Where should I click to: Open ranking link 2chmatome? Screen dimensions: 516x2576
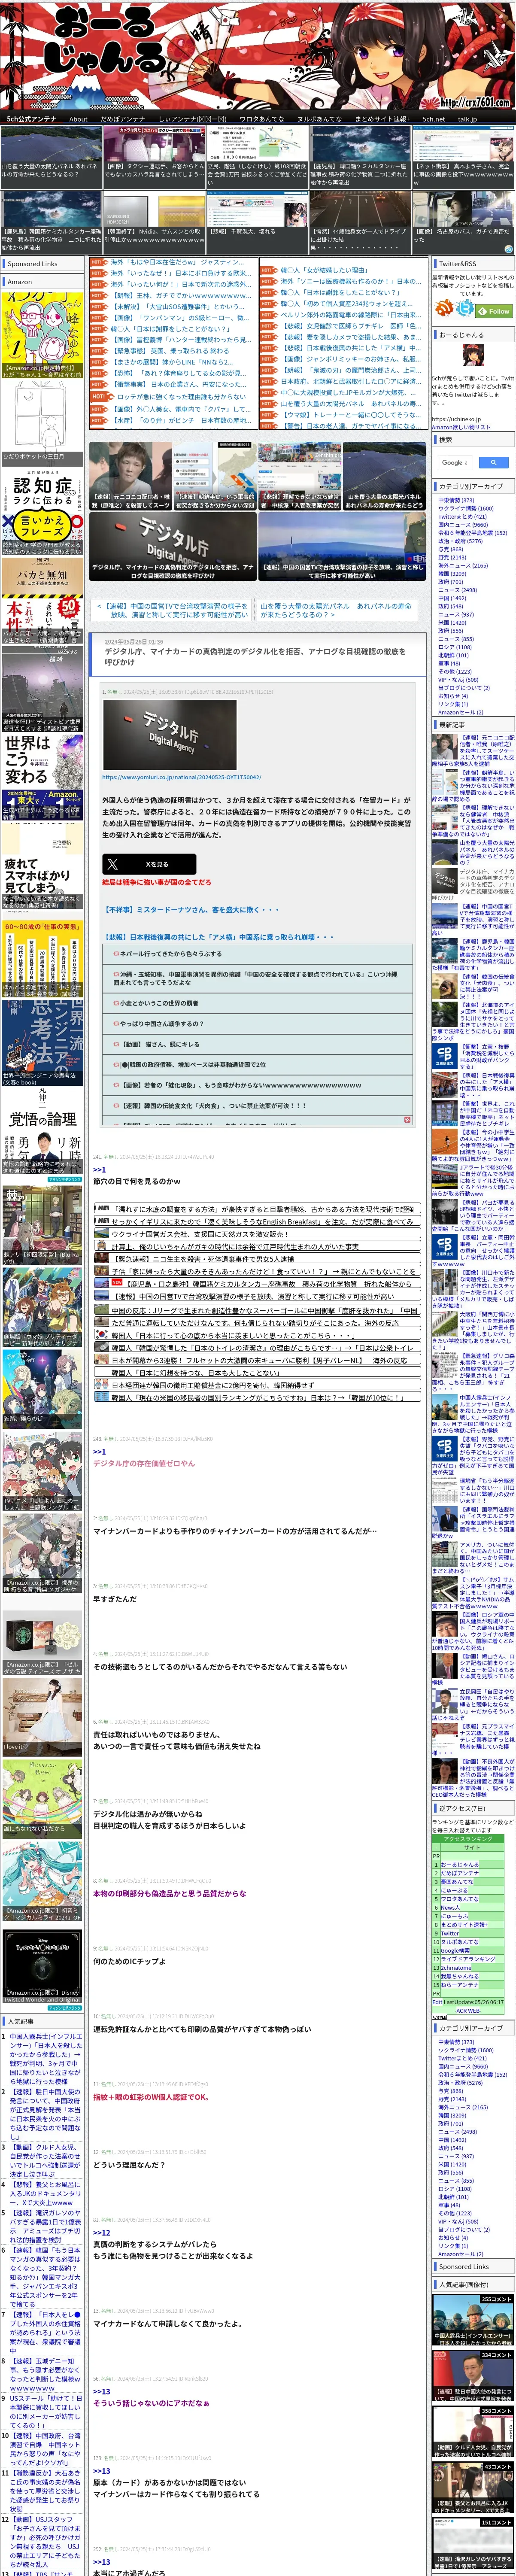[456, 1967]
